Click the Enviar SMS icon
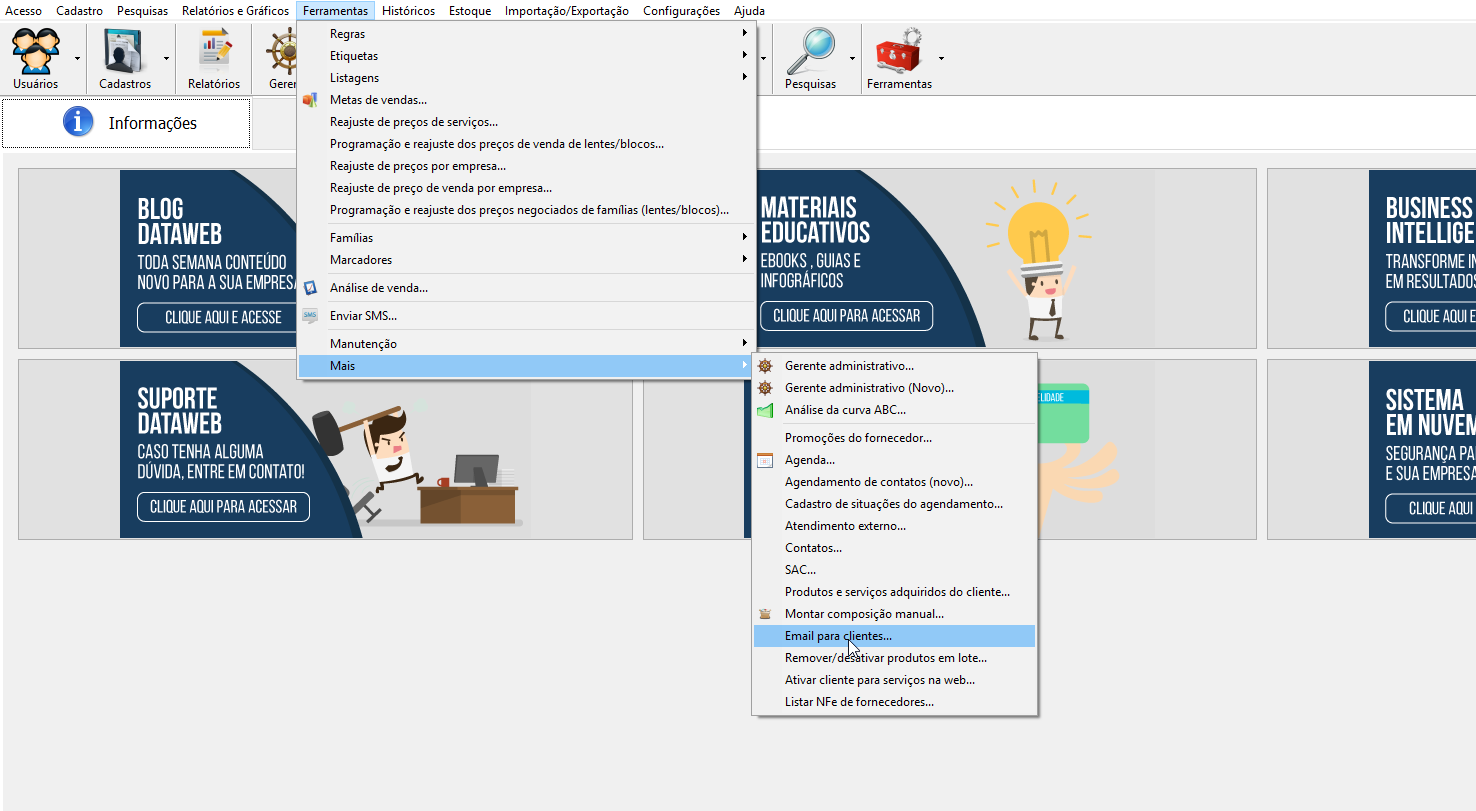1476x811 pixels. point(310,316)
